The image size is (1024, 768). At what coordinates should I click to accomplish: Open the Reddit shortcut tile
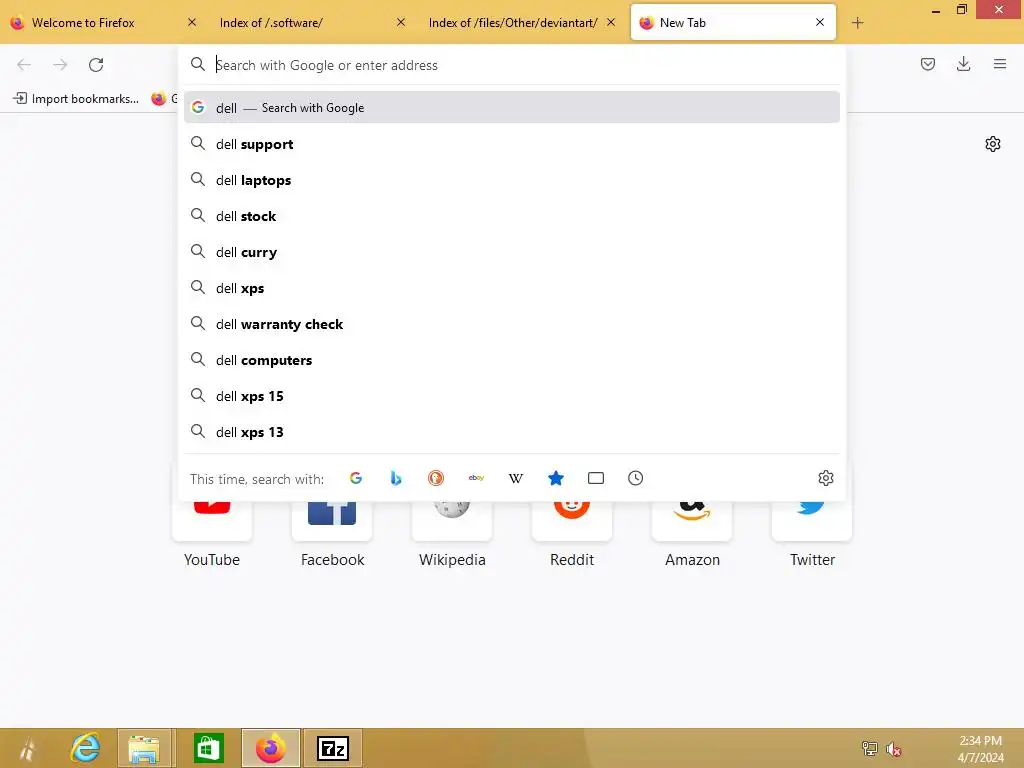[x=572, y=521]
